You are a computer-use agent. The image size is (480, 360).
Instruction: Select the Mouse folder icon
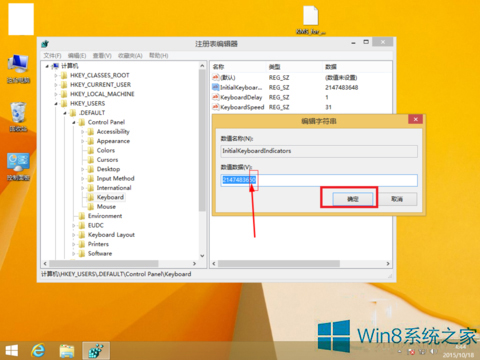point(91,206)
